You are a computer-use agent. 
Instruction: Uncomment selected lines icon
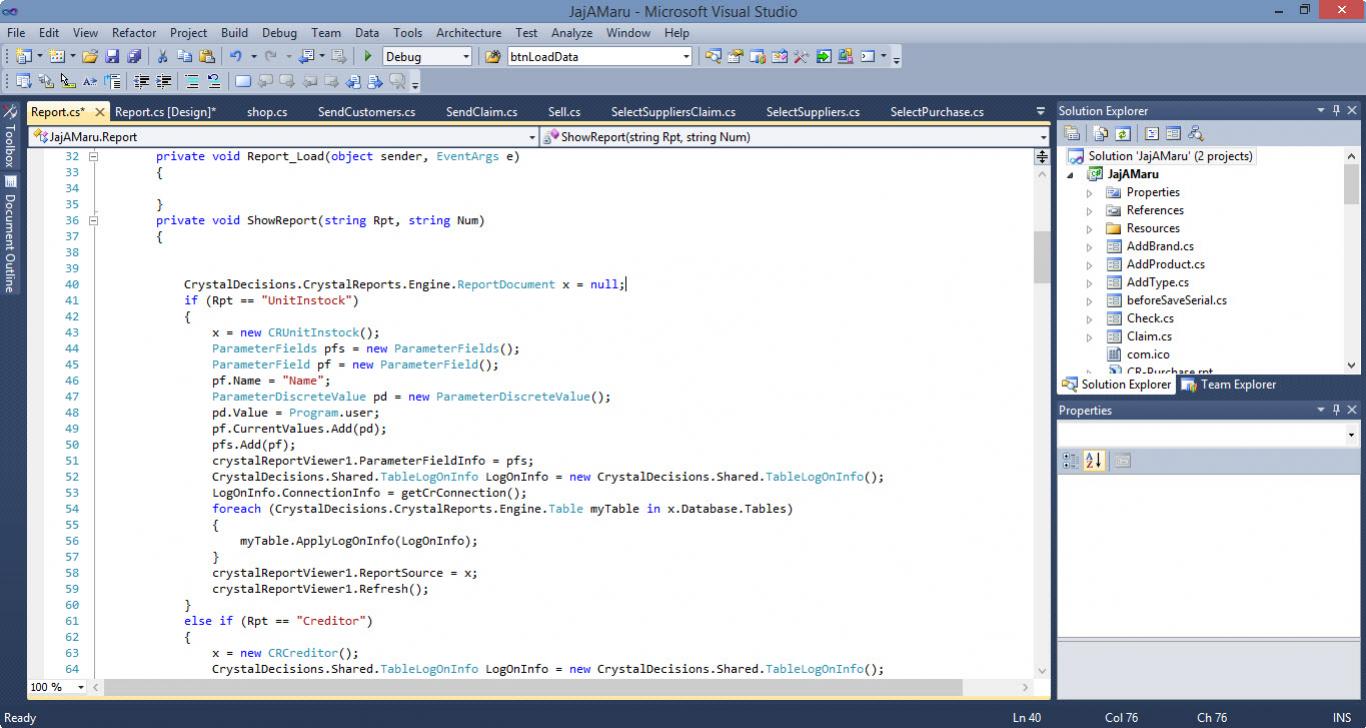213,81
